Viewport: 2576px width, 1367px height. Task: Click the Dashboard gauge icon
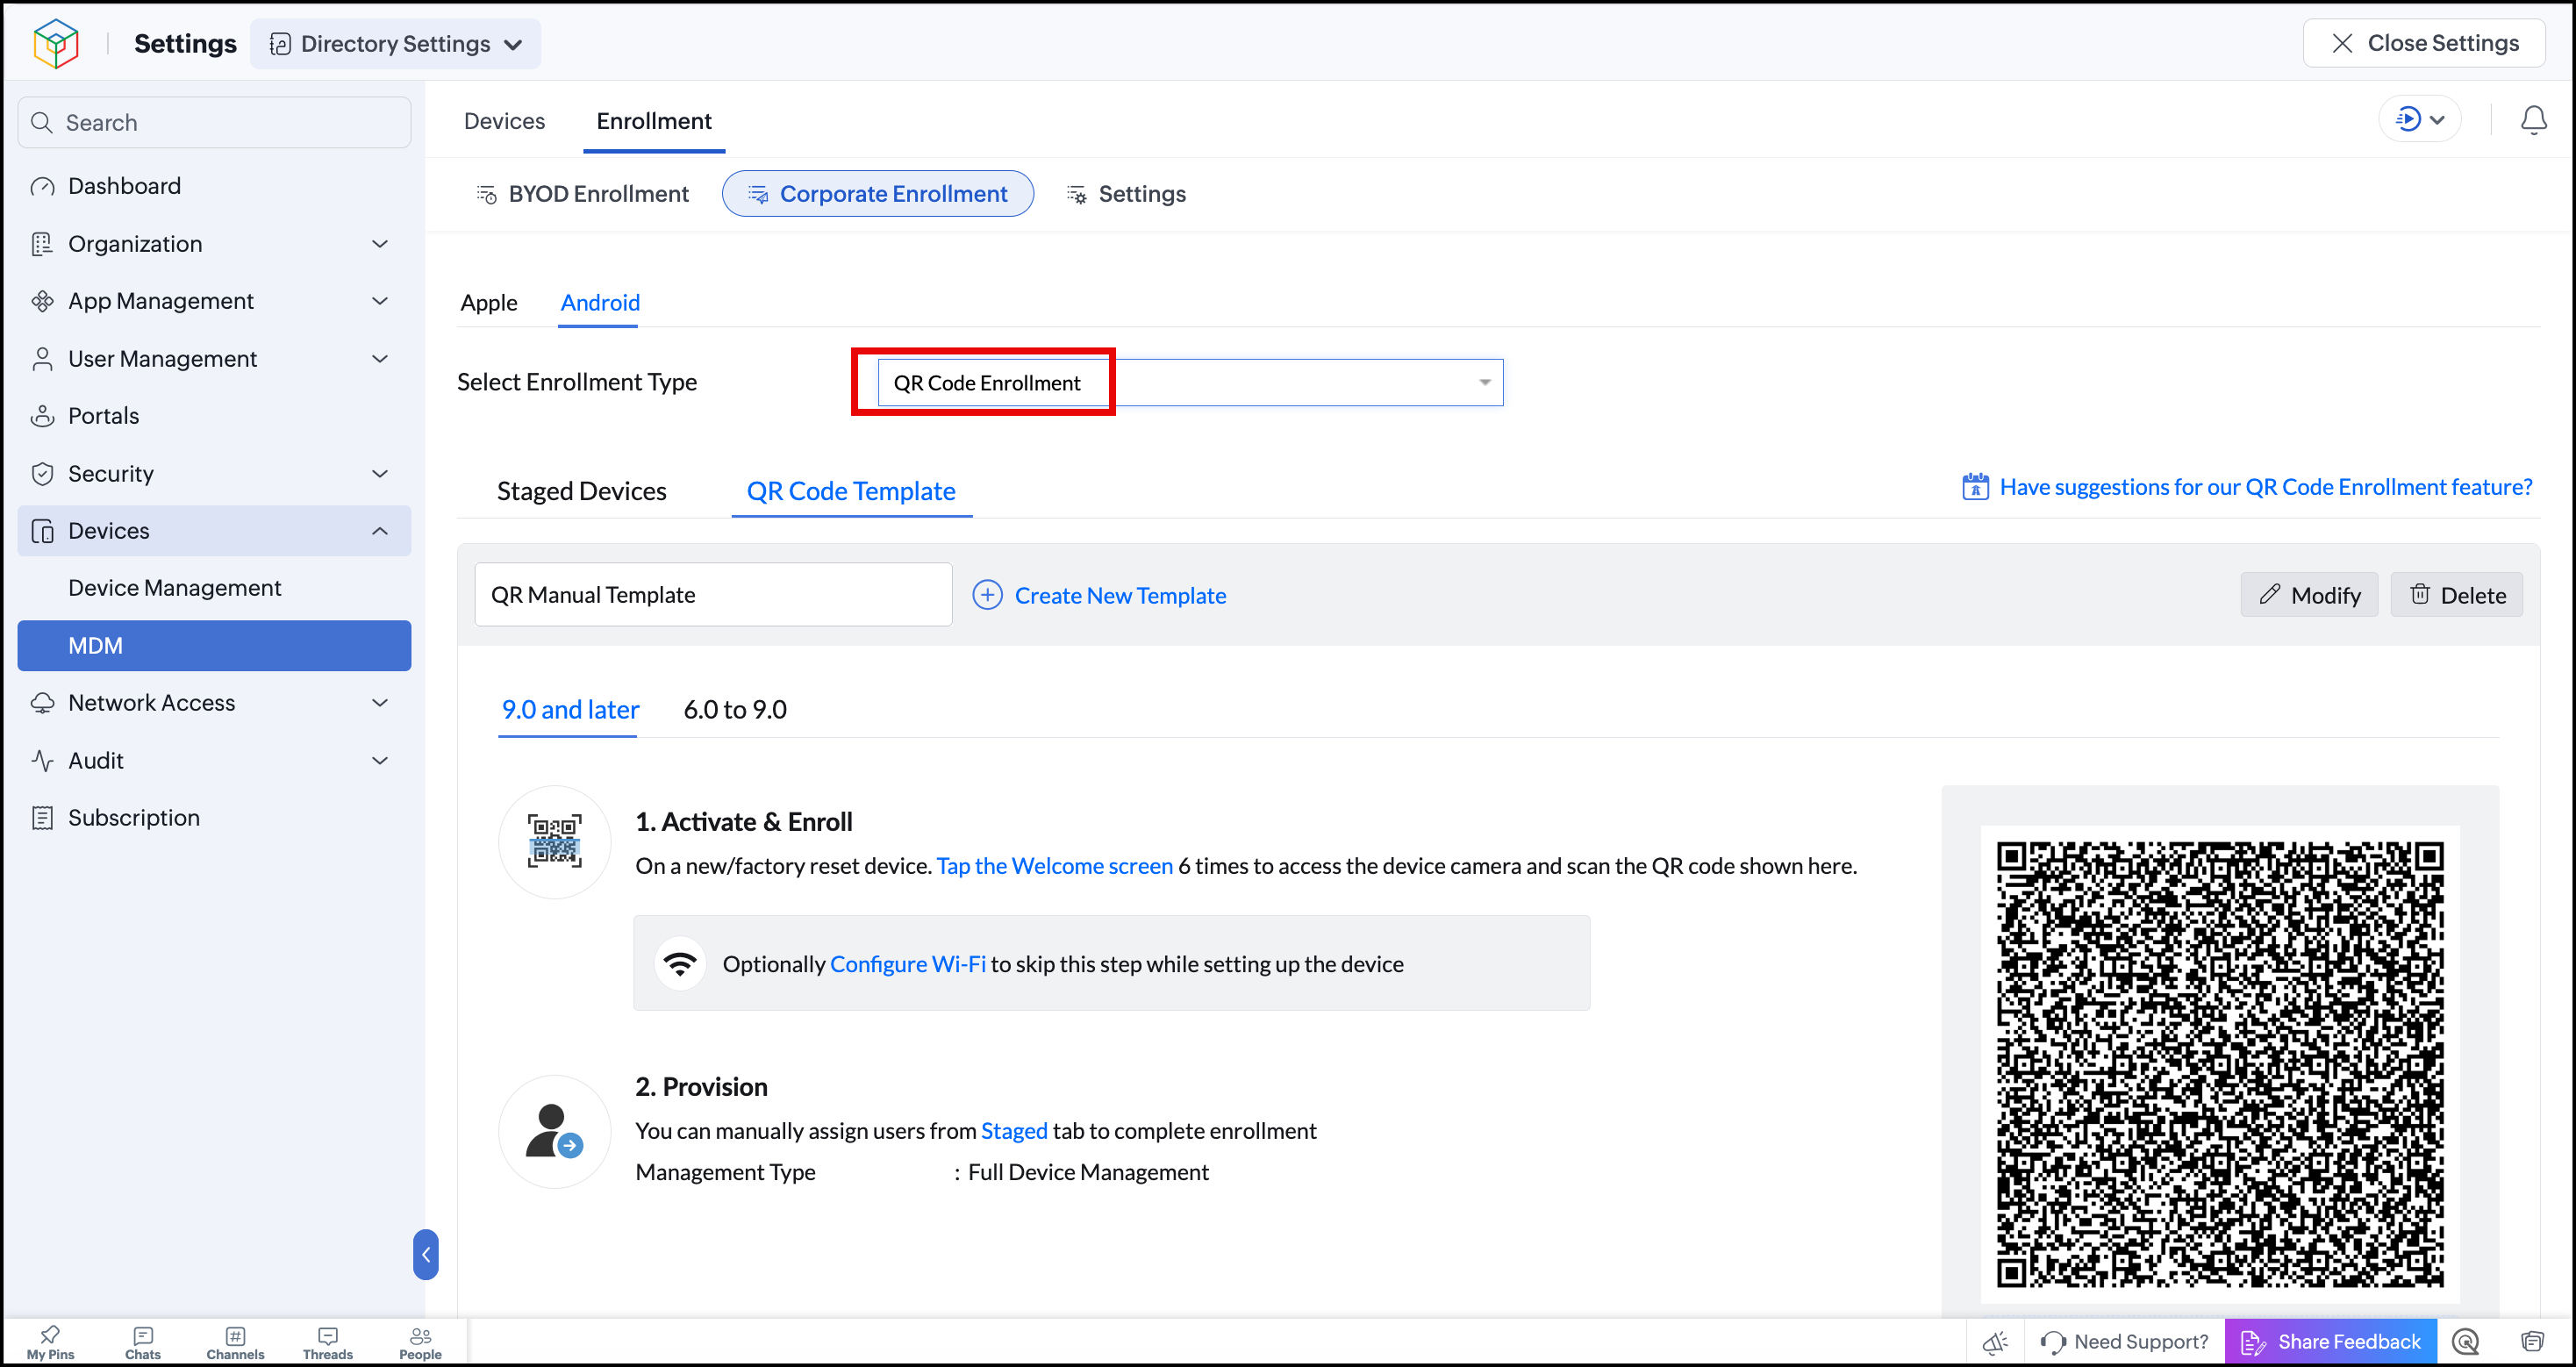point(42,187)
